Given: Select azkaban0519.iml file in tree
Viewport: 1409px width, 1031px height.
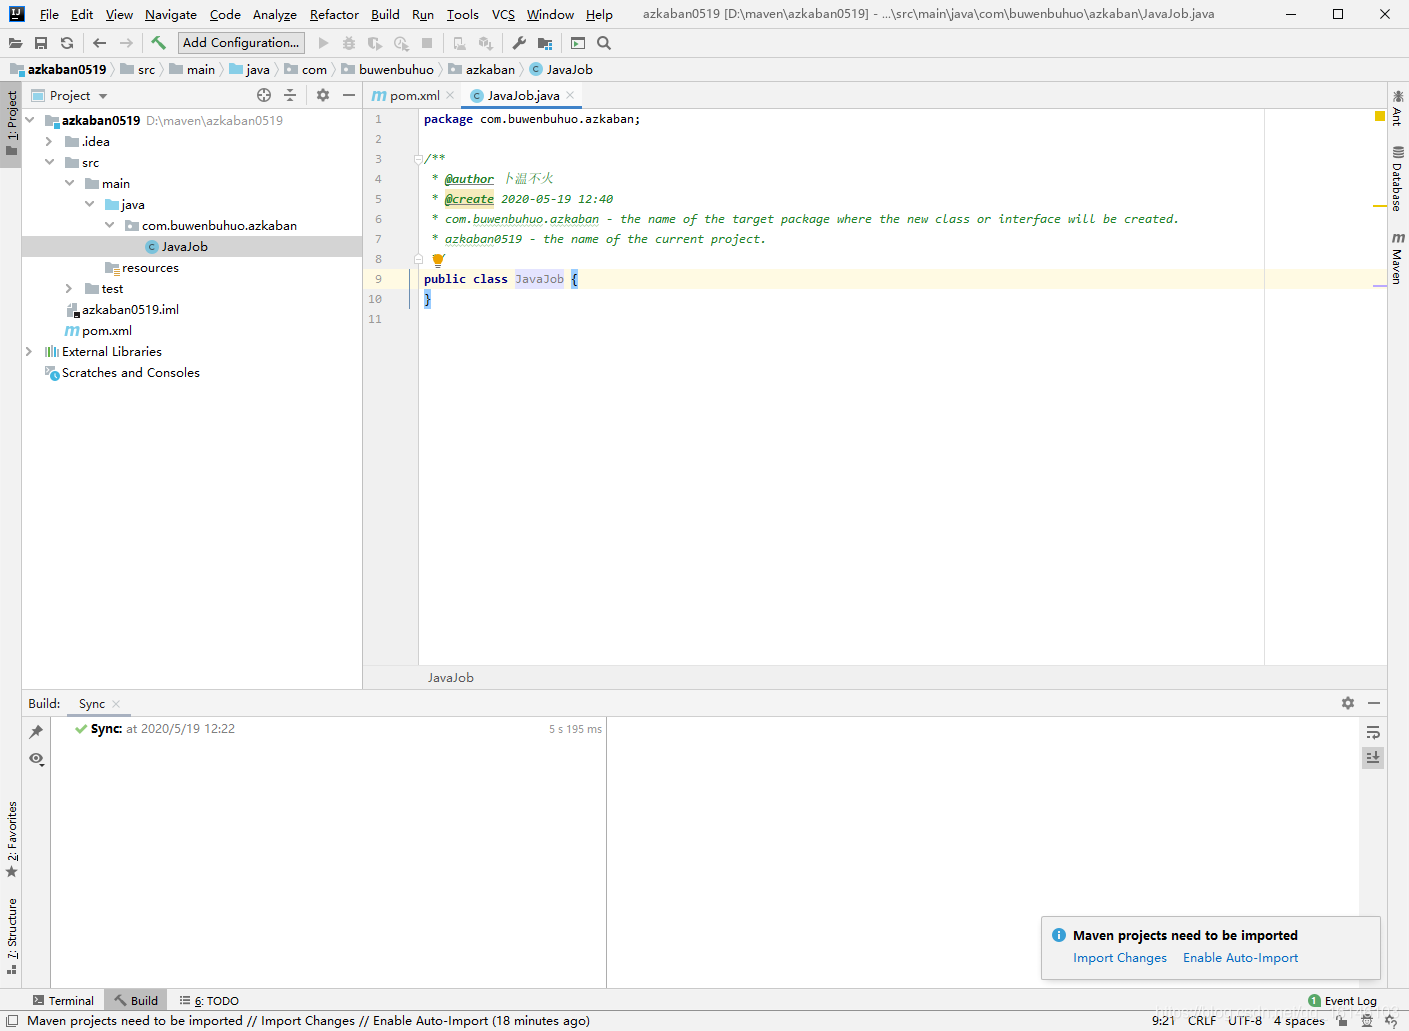Looking at the screenshot, I should [x=121, y=310].
